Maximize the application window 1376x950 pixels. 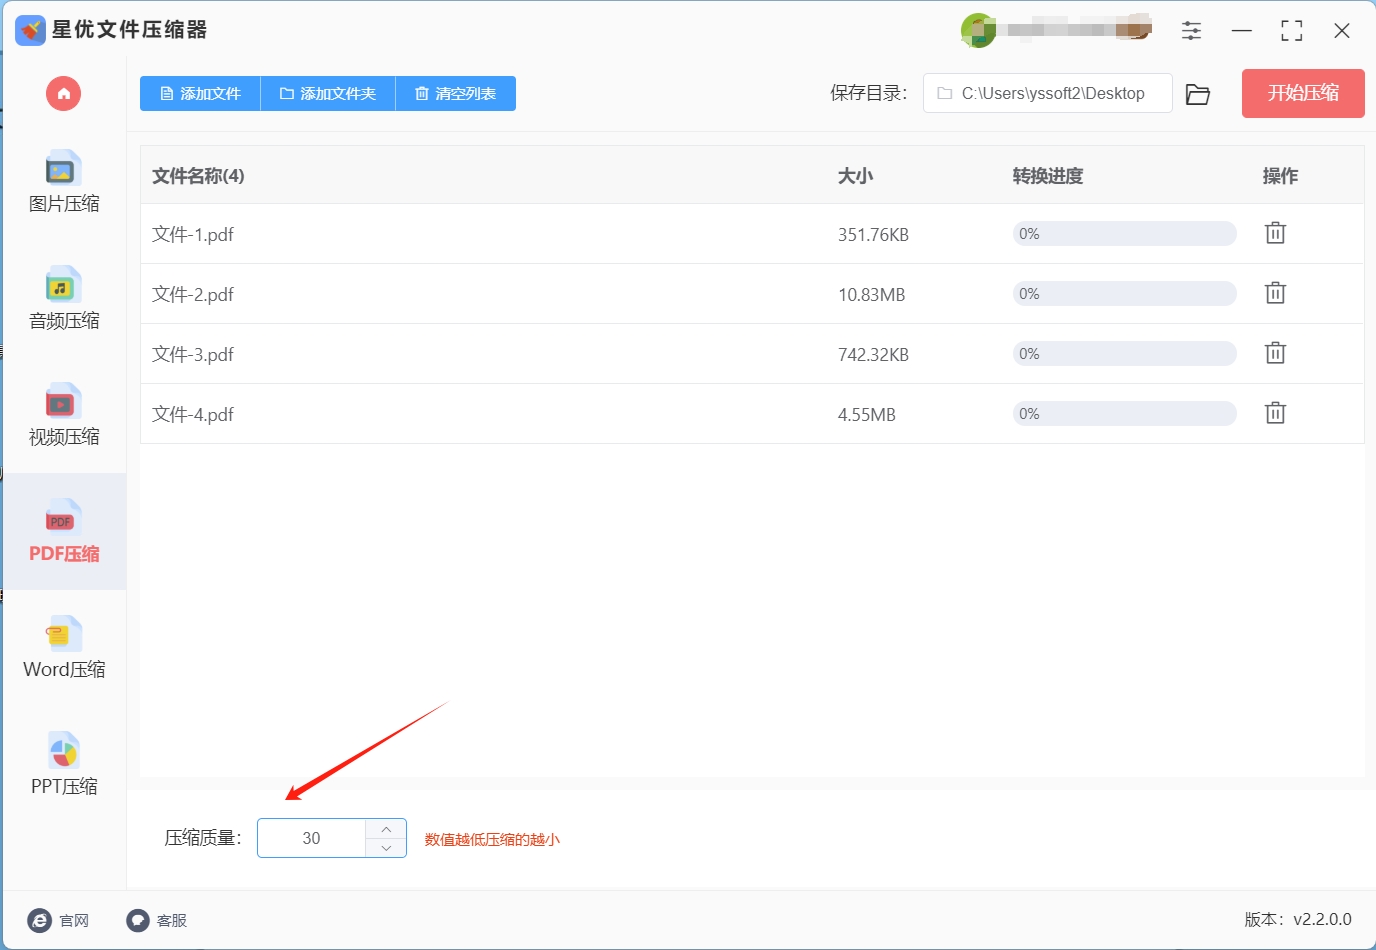[x=1292, y=30]
